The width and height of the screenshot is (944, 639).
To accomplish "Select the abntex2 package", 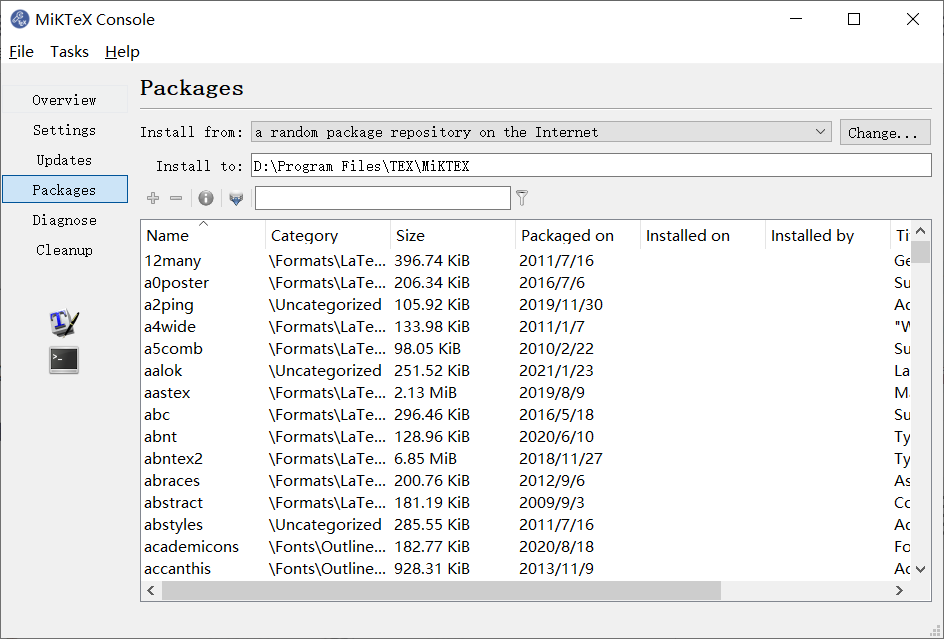I will click(527, 458).
